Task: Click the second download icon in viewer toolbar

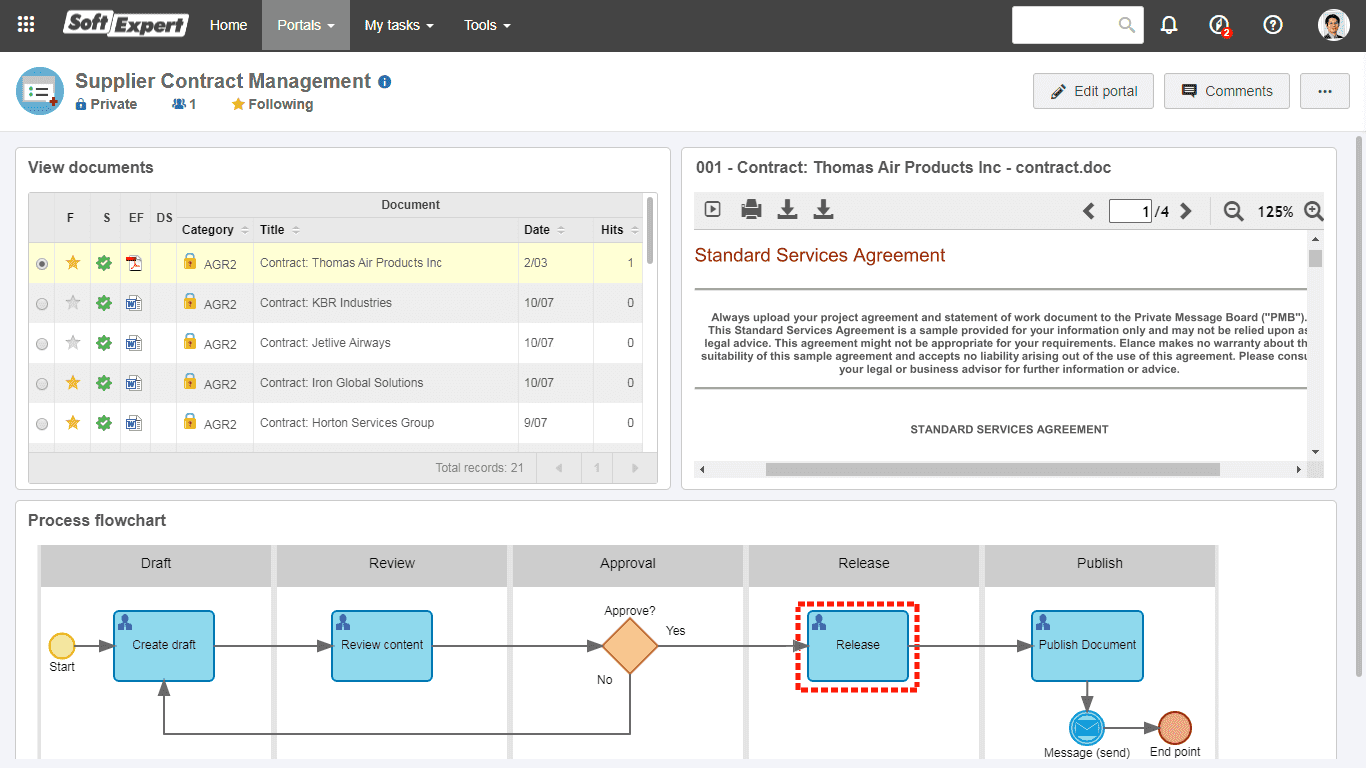Action: 823,209
